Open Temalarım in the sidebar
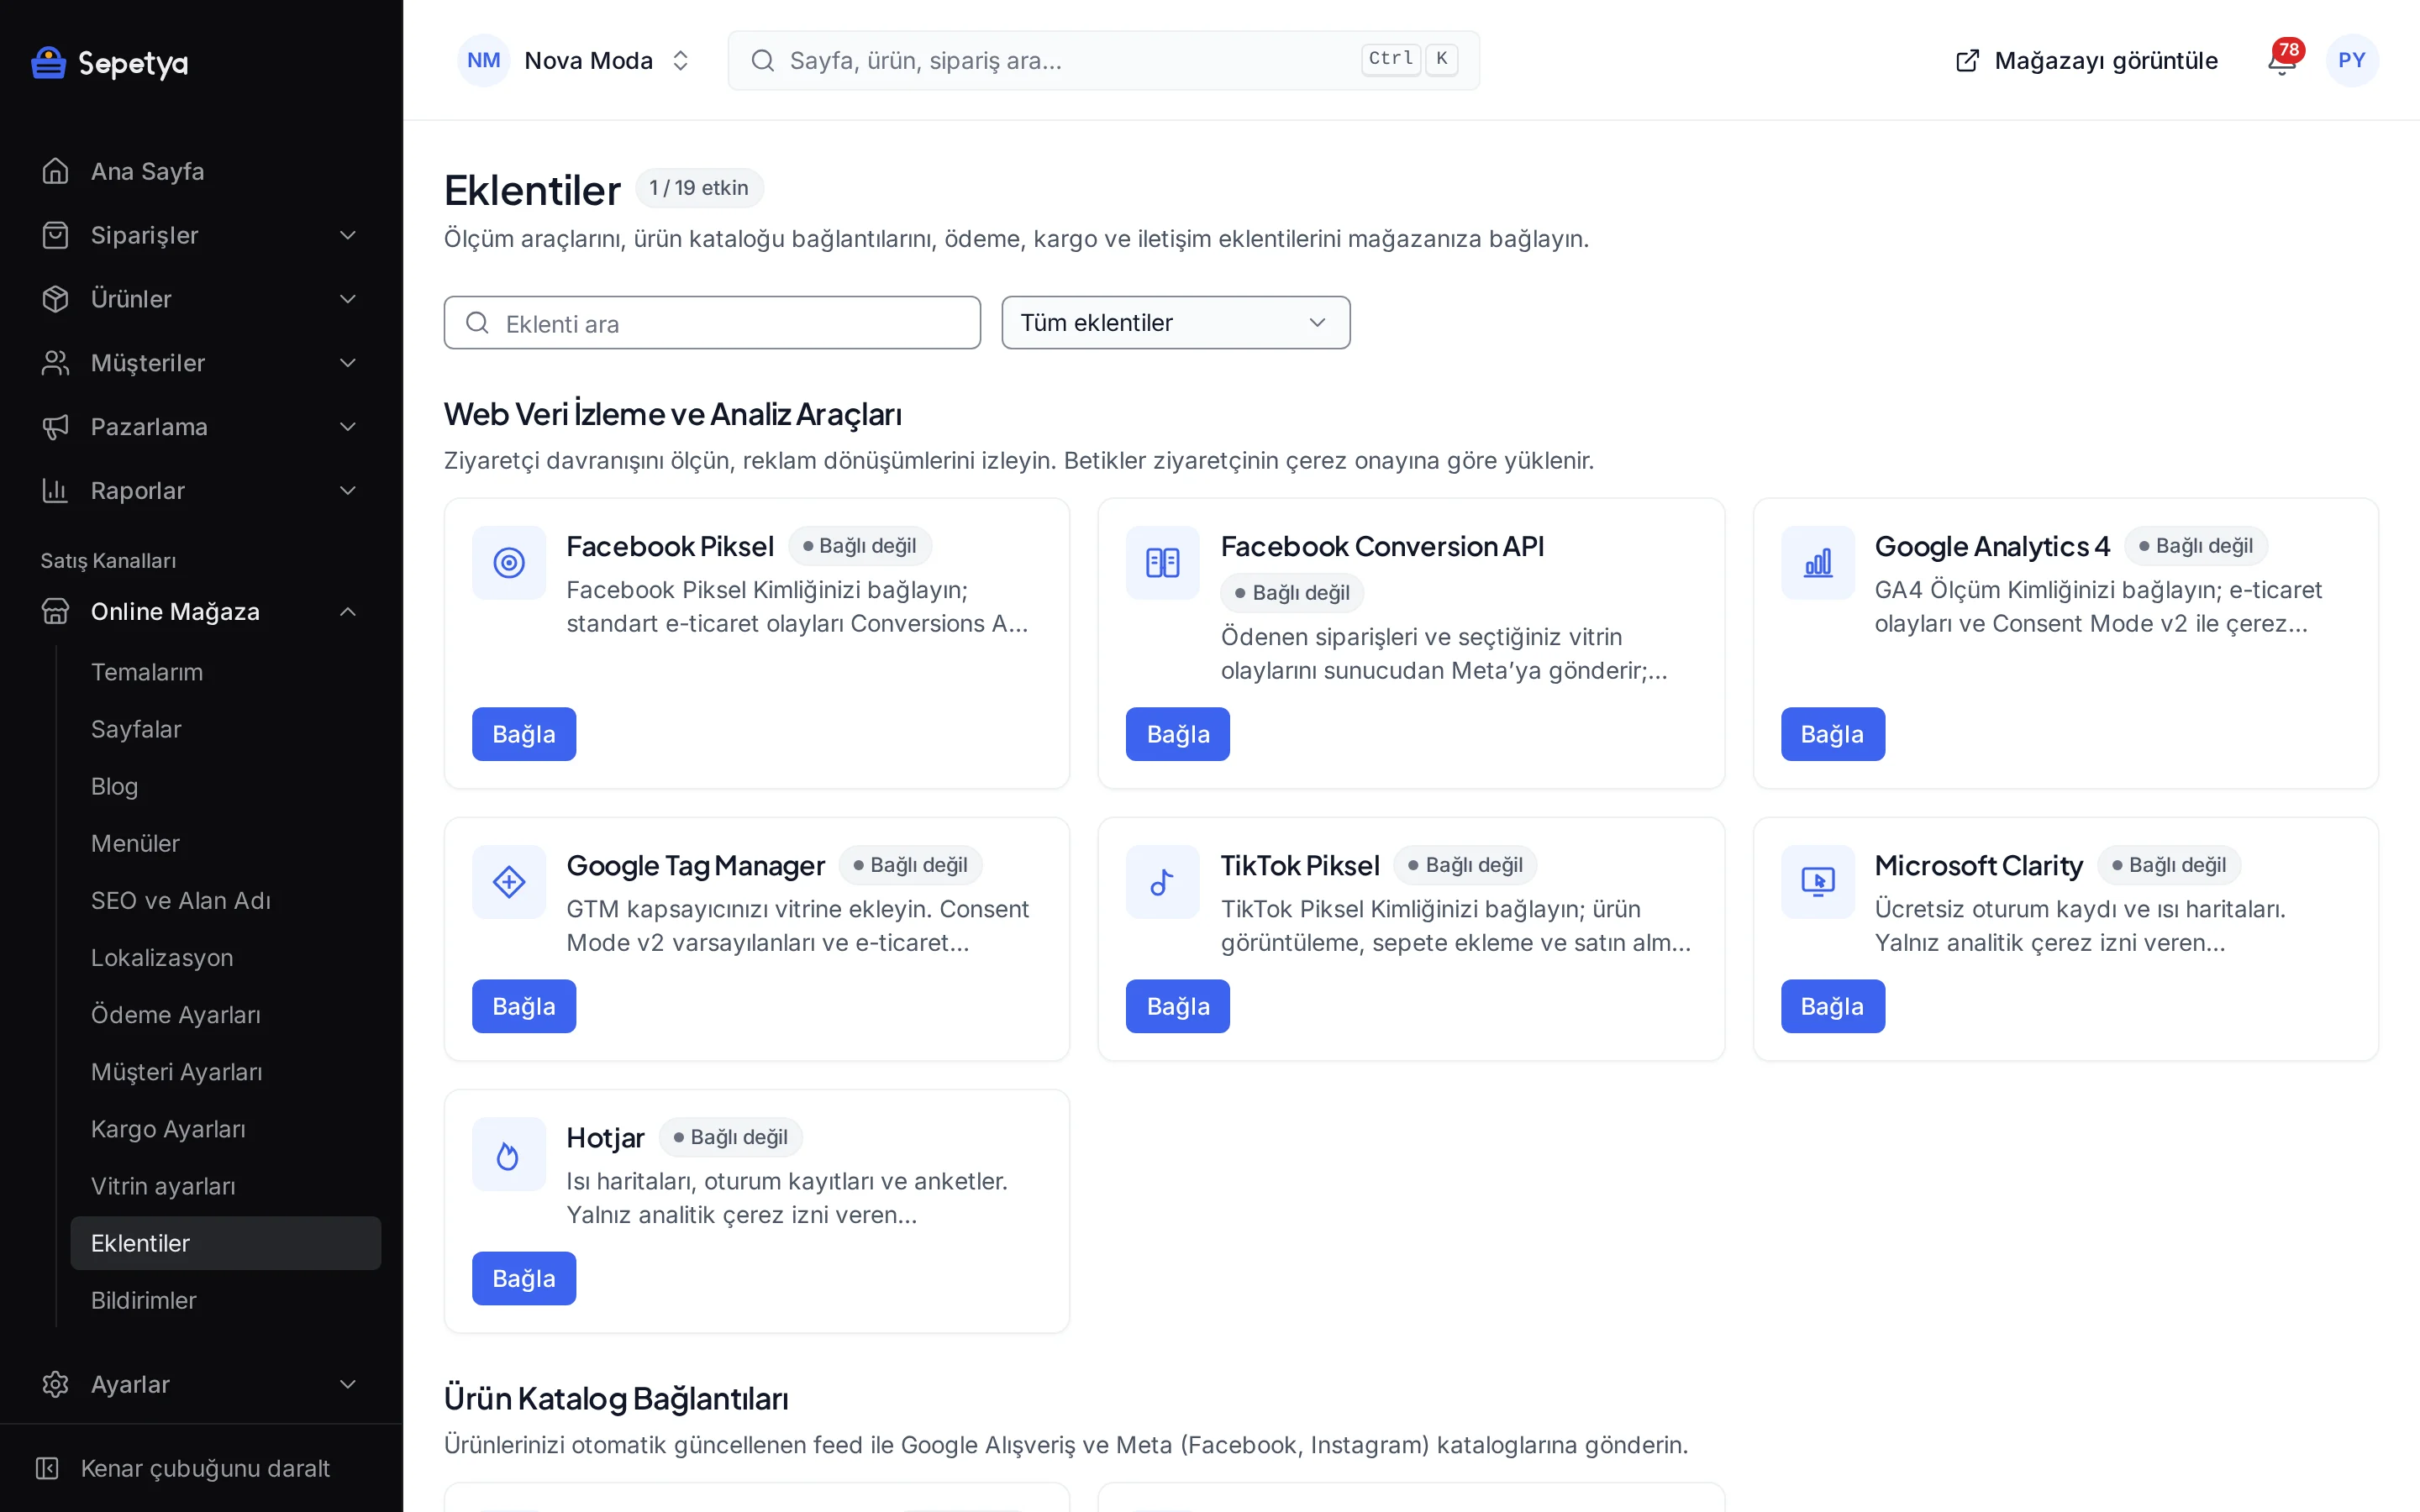Image resolution: width=2420 pixels, height=1512 pixels. (x=226, y=672)
